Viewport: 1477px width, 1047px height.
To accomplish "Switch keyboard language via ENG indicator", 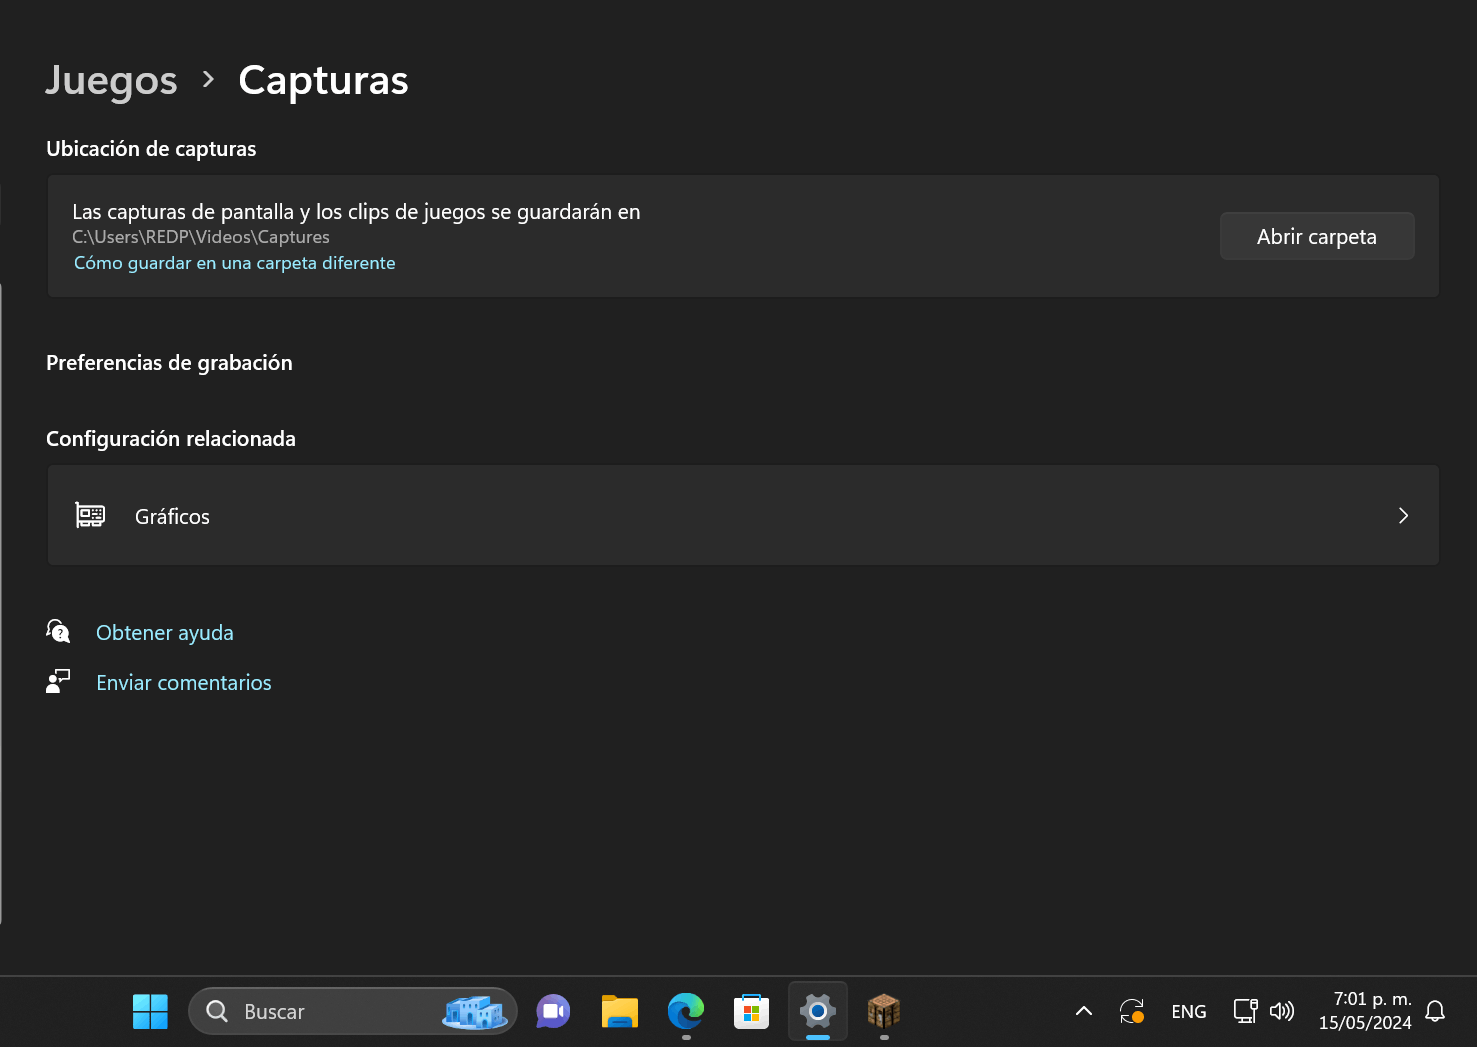I will pos(1188,1011).
